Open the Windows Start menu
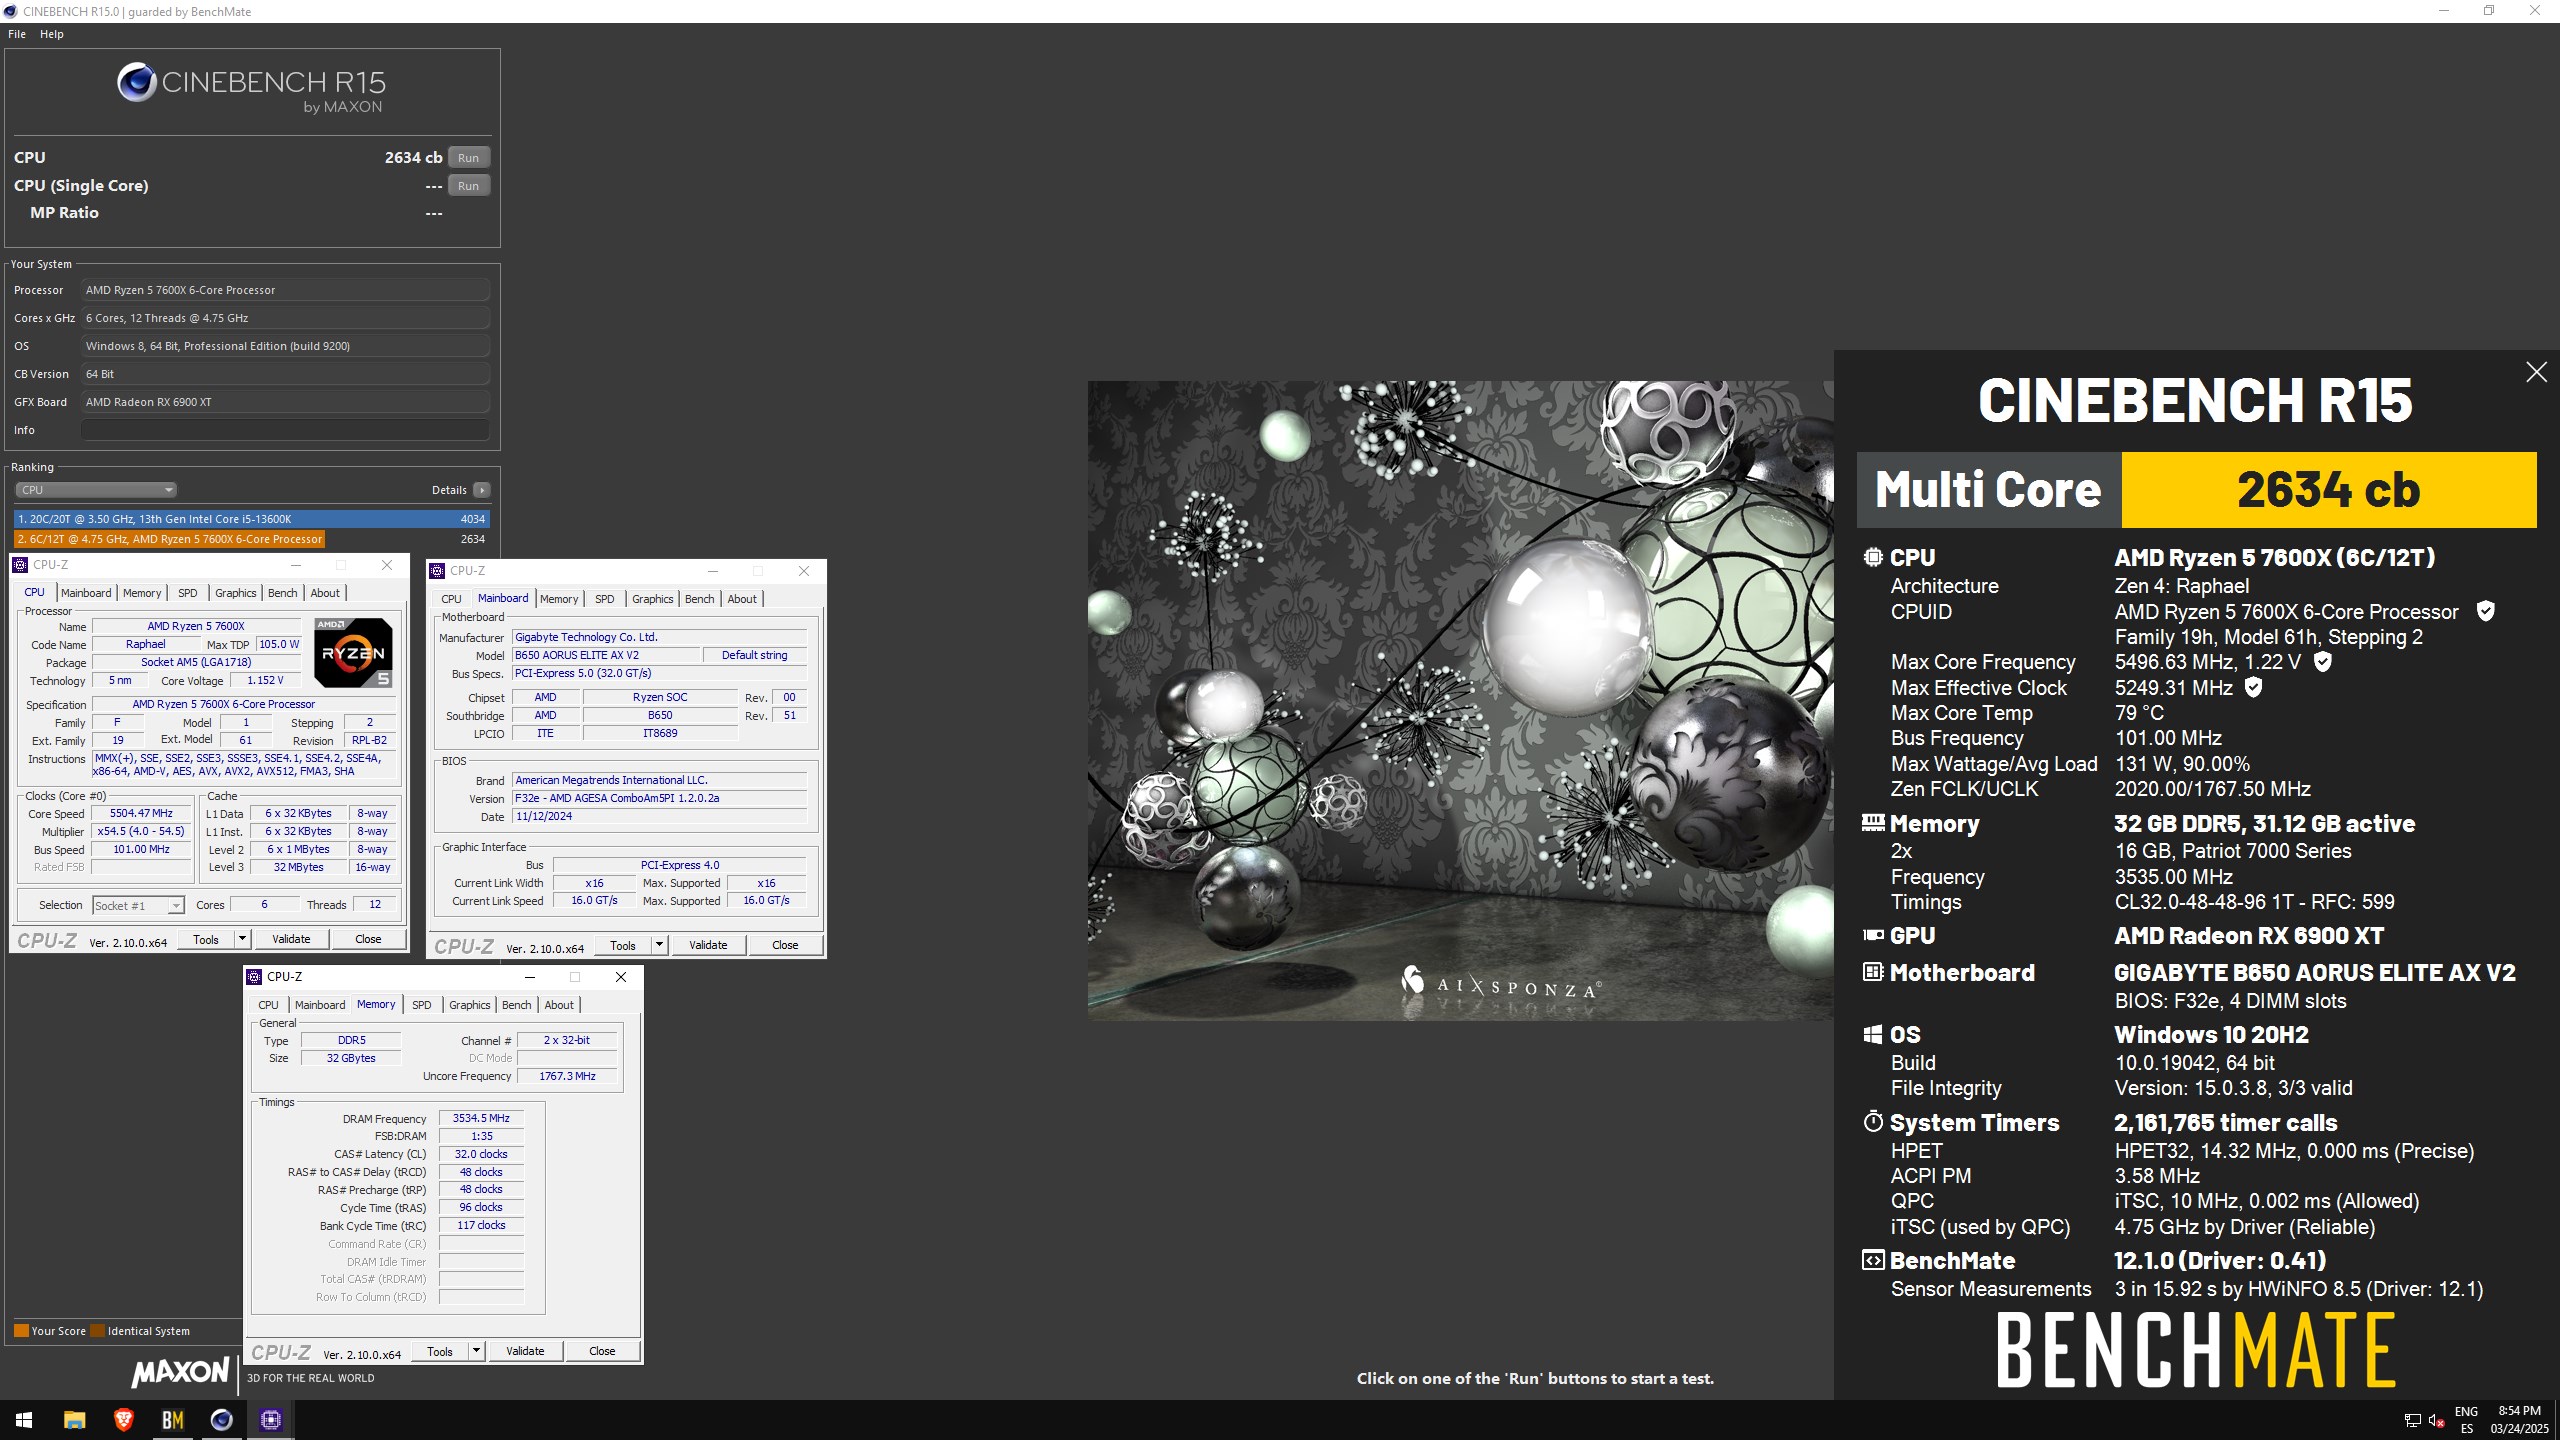This screenshot has width=2560, height=1440. (x=24, y=1419)
